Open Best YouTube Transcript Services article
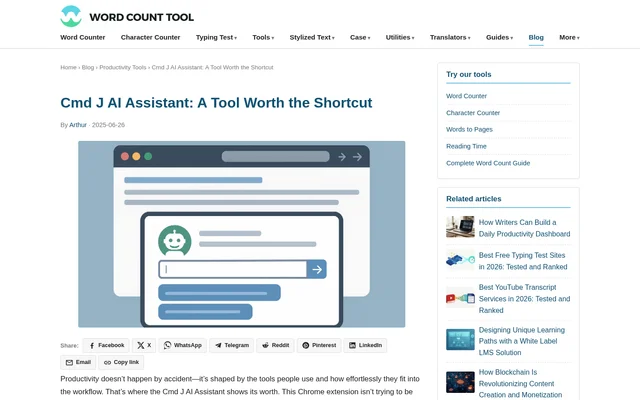This screenshot has height=400, width=640. tap(524, 299)
